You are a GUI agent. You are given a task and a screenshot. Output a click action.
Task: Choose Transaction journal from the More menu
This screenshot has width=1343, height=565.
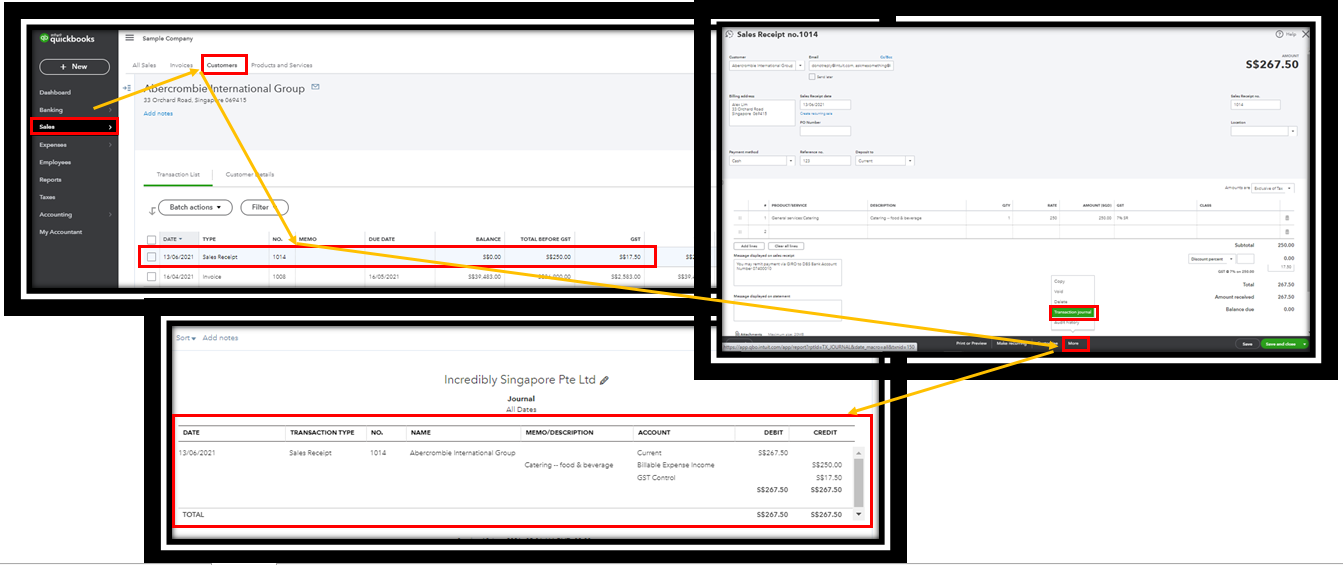(x=1073, y=312)
